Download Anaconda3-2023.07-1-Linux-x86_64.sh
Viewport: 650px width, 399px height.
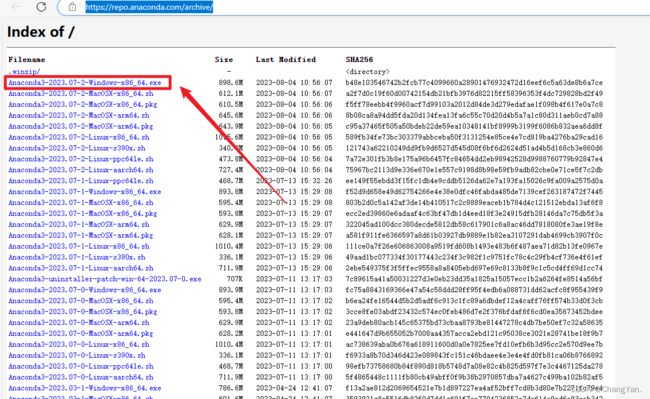[79, 246]
